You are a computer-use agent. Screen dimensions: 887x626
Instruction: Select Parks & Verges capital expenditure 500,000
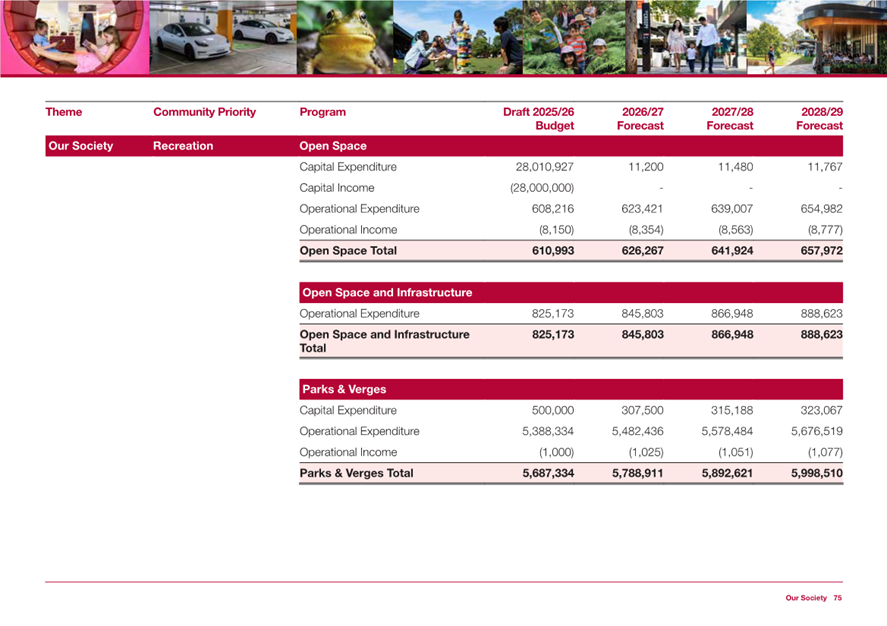tap(553, 410)
